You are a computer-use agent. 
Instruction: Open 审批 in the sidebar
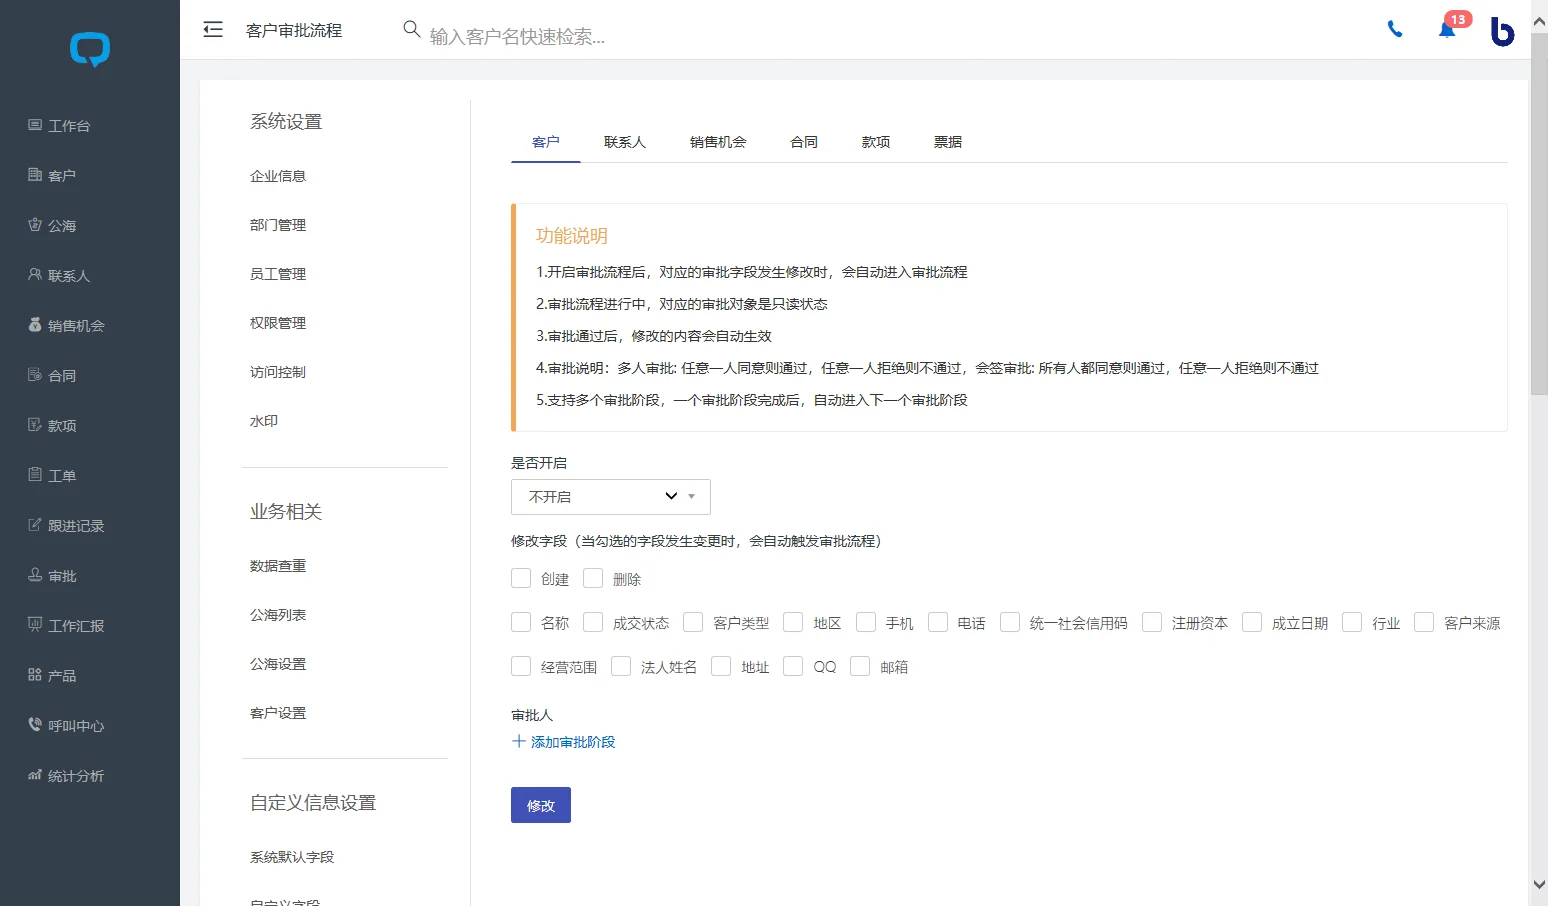[52, 575]
